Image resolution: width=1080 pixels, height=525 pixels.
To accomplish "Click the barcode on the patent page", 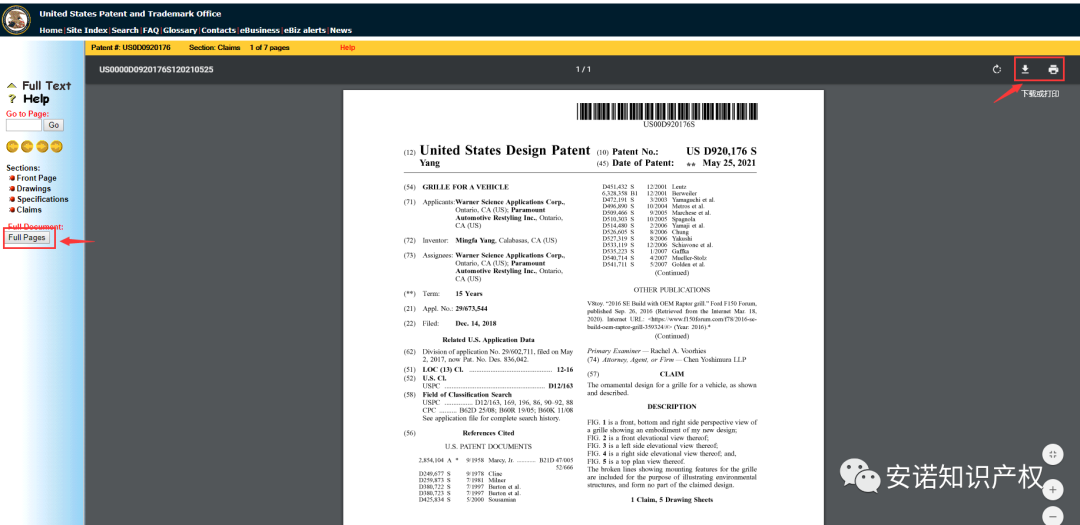I will click(668, 112).
